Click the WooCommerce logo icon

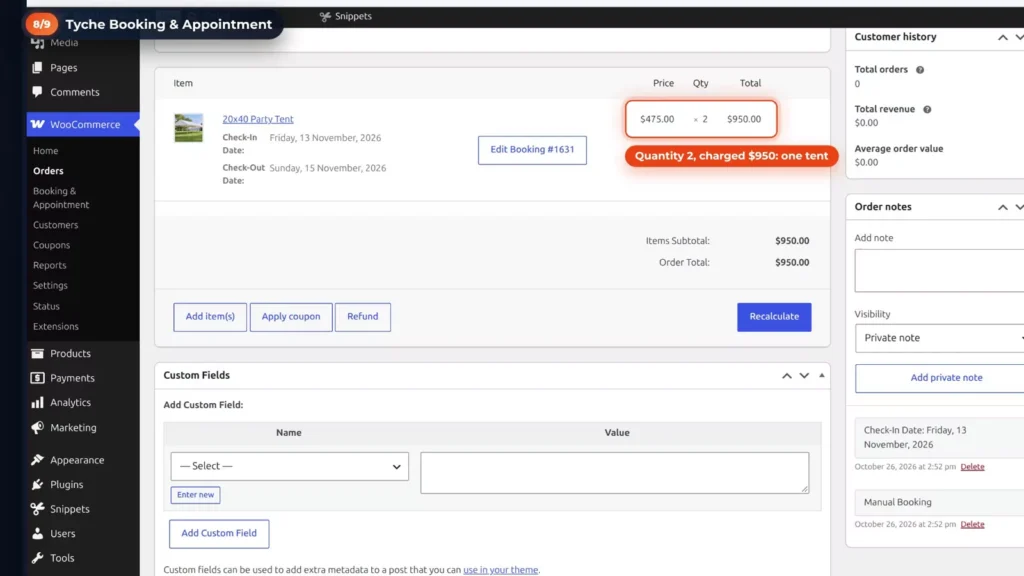[37, 124]
